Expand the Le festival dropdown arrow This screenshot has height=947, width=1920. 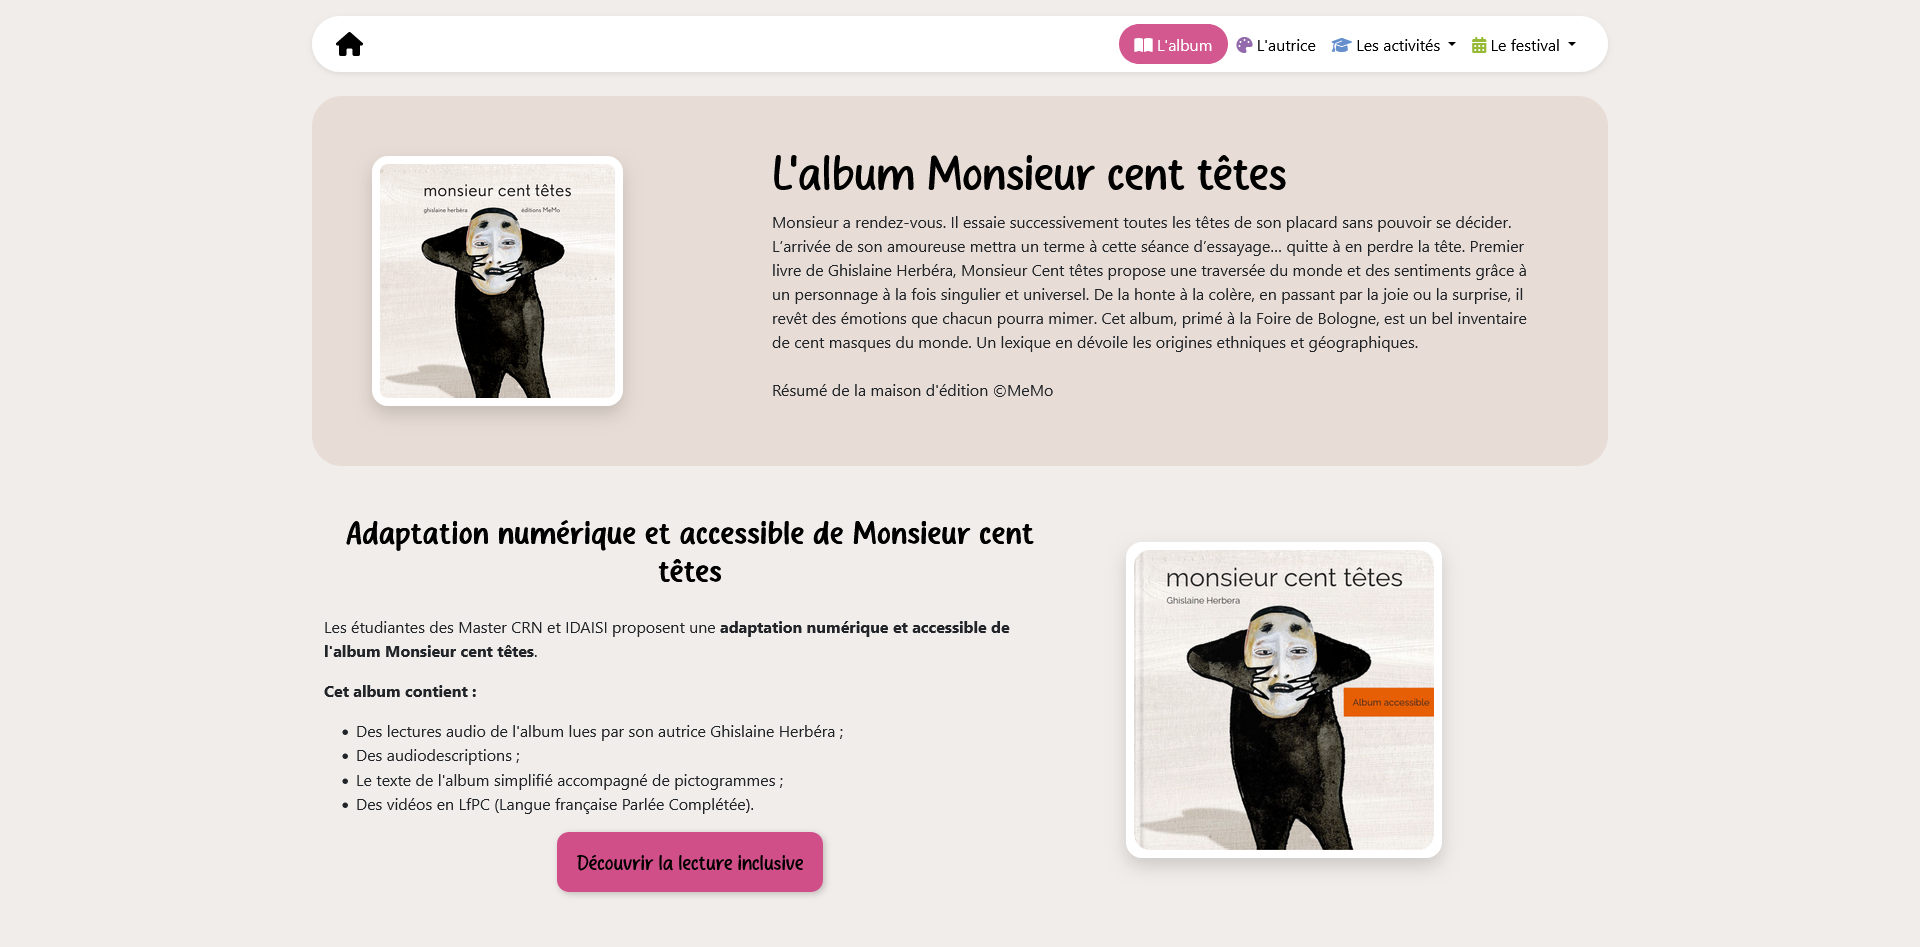point(1572,45)
